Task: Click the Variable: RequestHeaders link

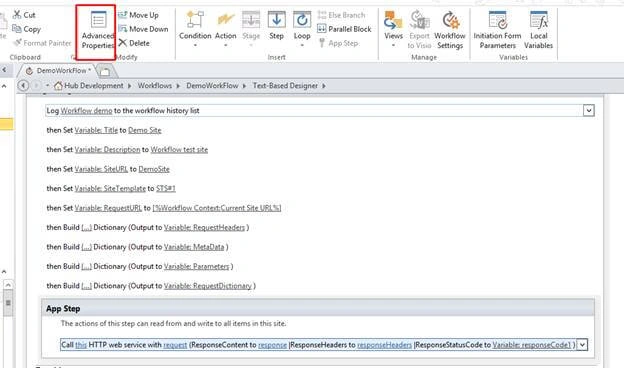Action: [205, 228]
